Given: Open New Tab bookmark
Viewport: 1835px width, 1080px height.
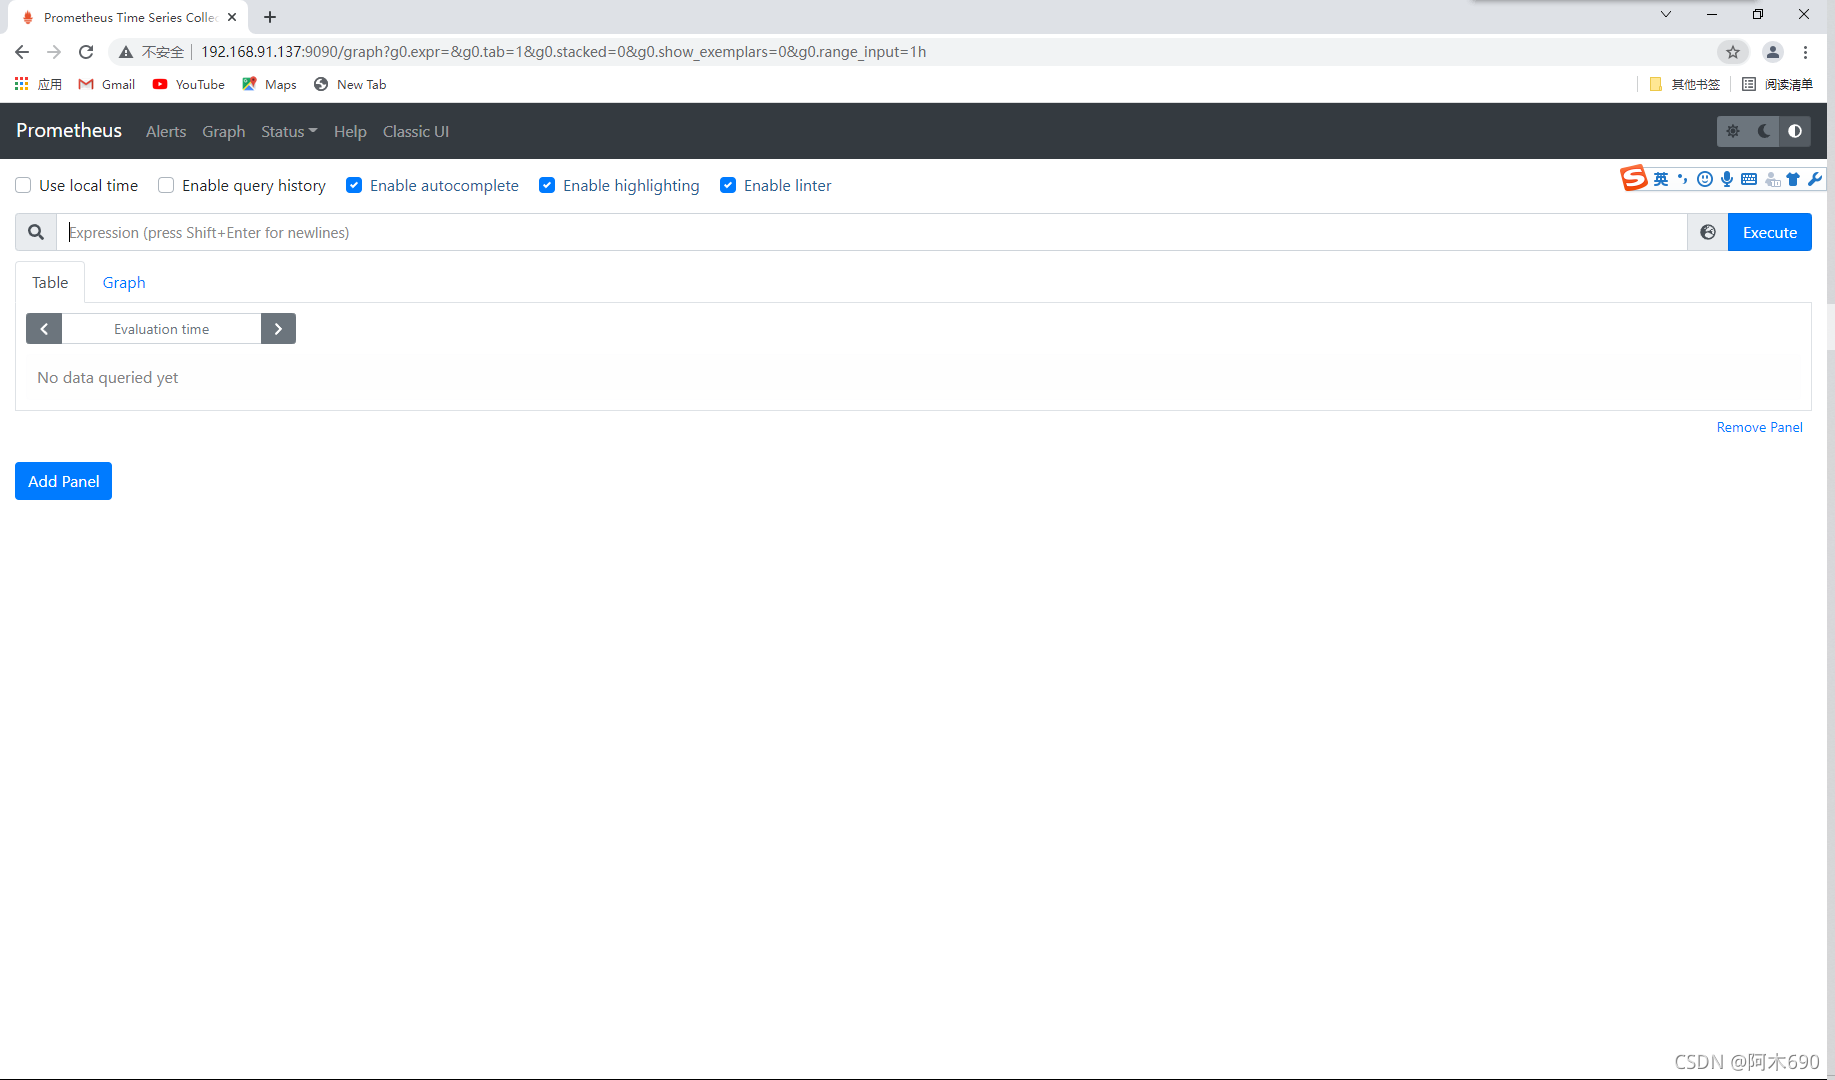Looking at the screenshot, I should tap(350, 84).
